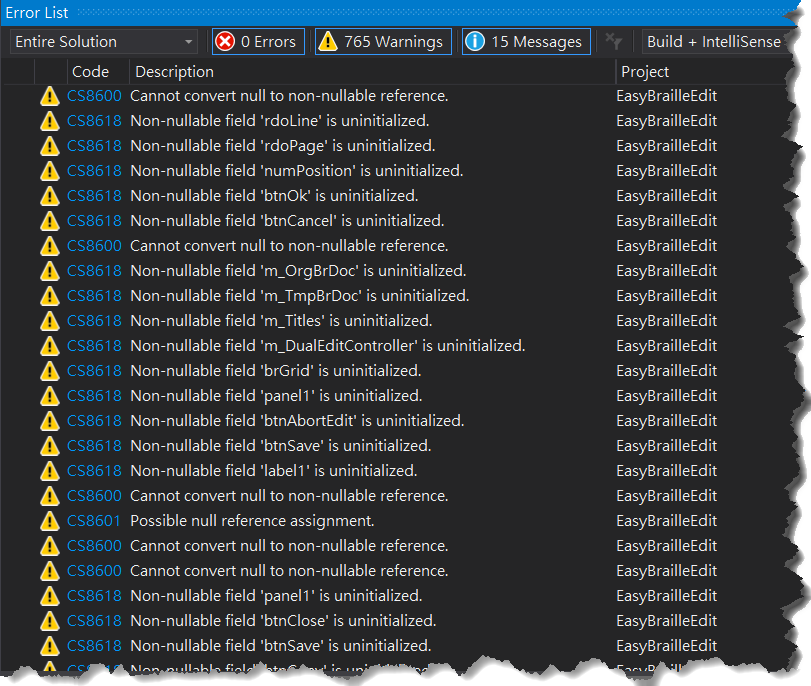811x686 pixels.
Task: Click the warning icon for CS8601 row
Action: click(50, 521)
